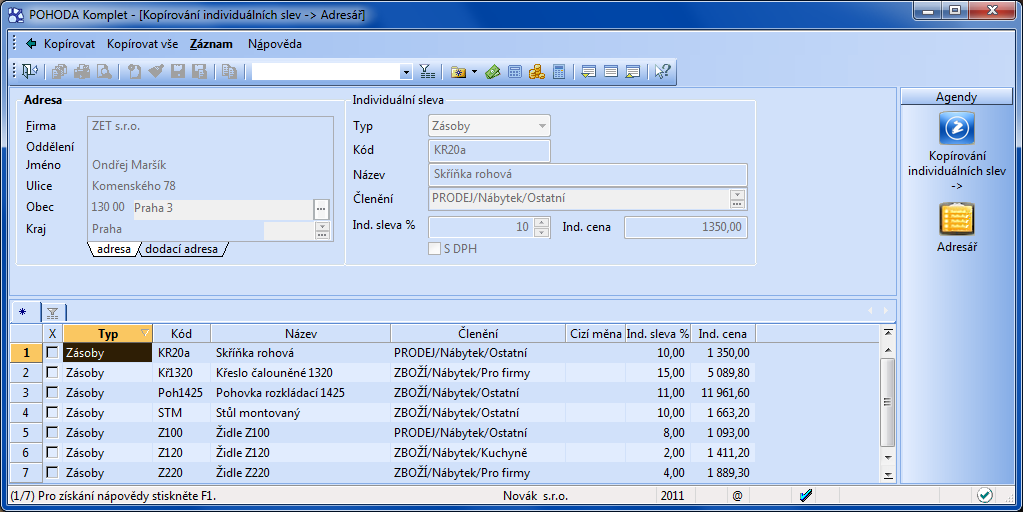
Task: Click the grayed checkmark toolbar icon
Action: pyautogui.click(x=155, y=71)
